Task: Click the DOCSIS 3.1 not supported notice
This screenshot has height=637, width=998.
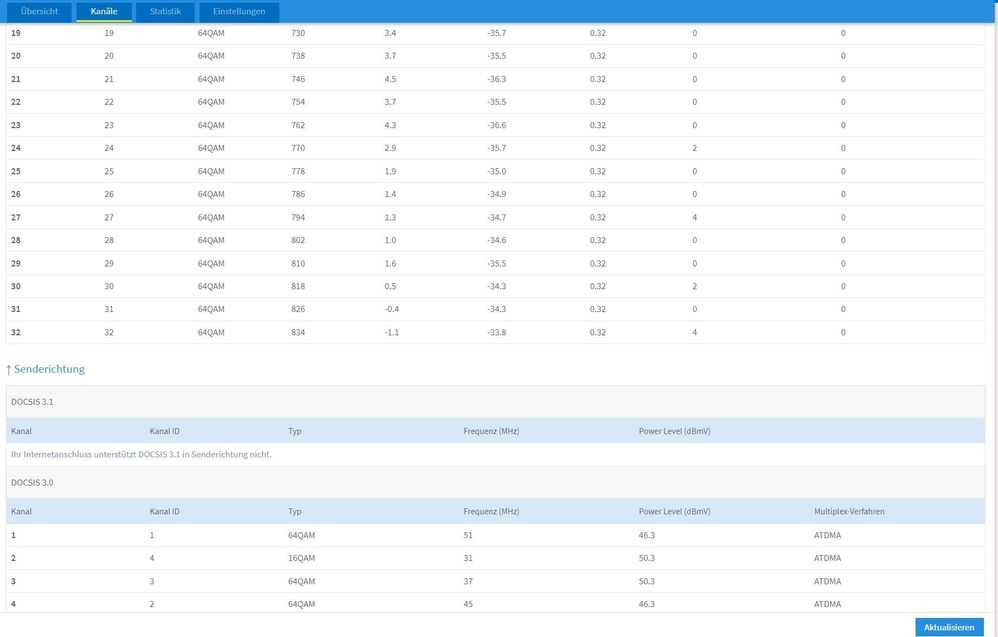Action: coord(141,454)
